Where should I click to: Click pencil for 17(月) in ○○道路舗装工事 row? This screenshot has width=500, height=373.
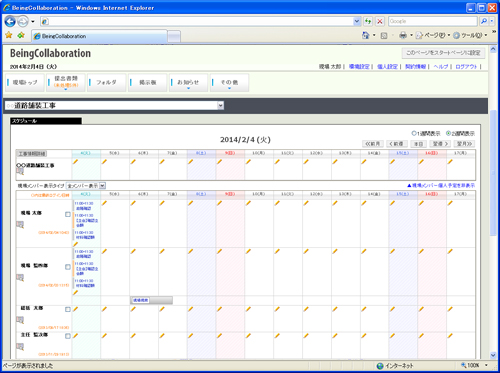(x=450, y=162)
